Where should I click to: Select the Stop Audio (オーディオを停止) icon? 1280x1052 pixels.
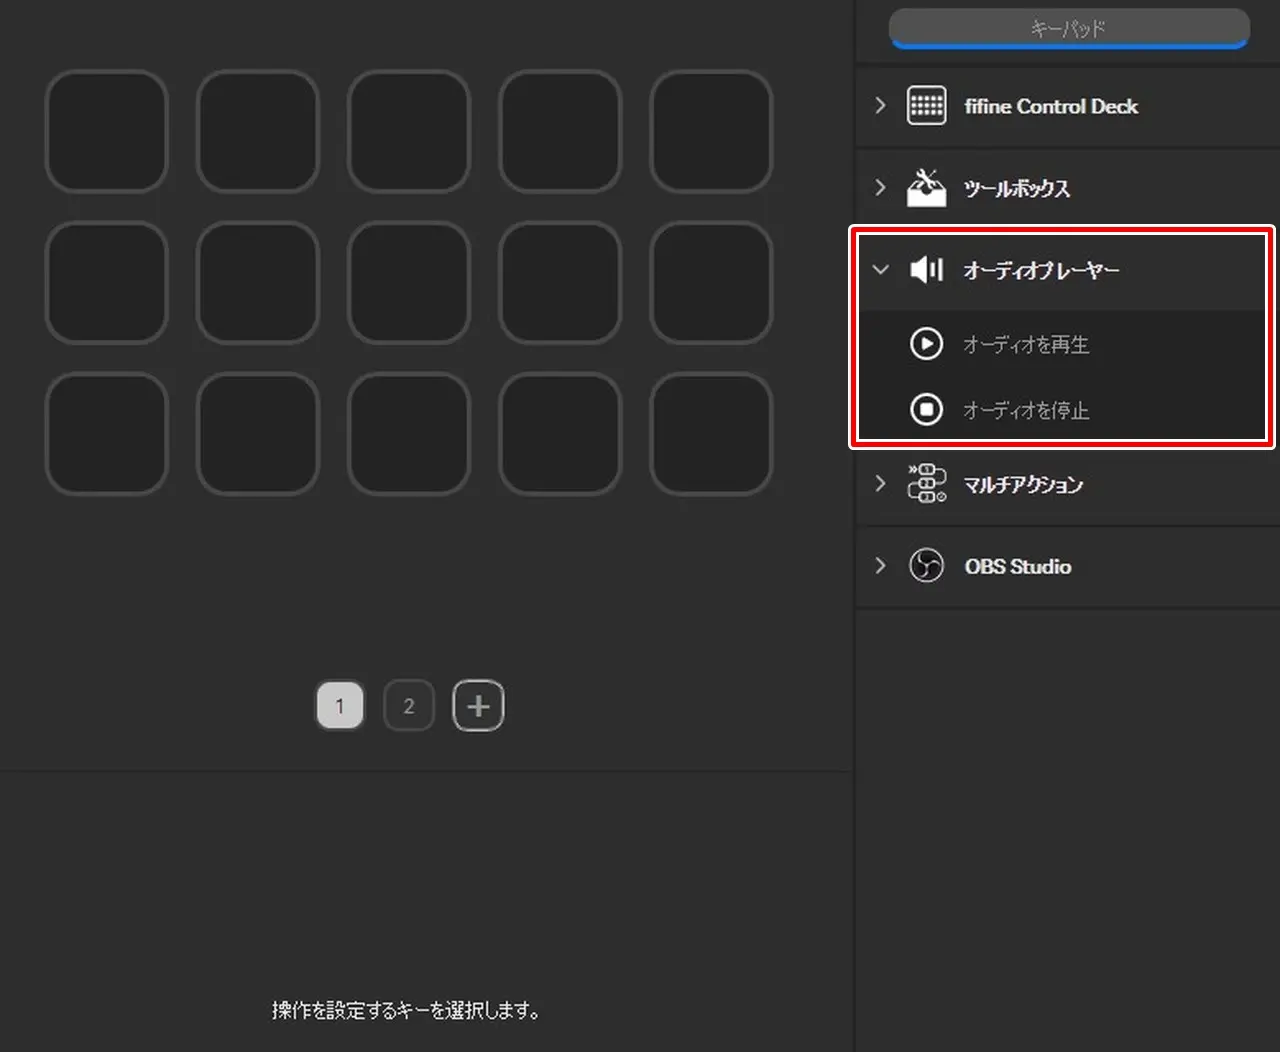926,410
